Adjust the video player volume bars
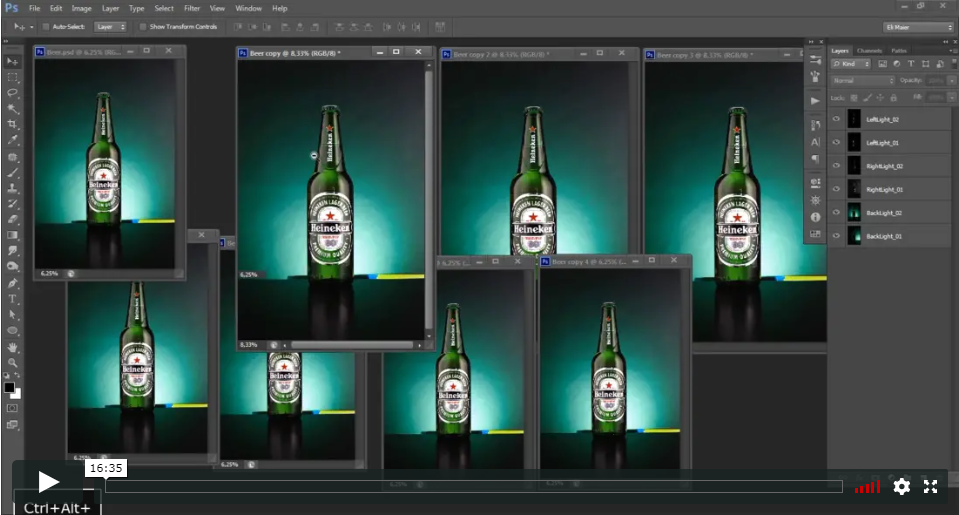 pyautogui.click(x=867, y=487)
